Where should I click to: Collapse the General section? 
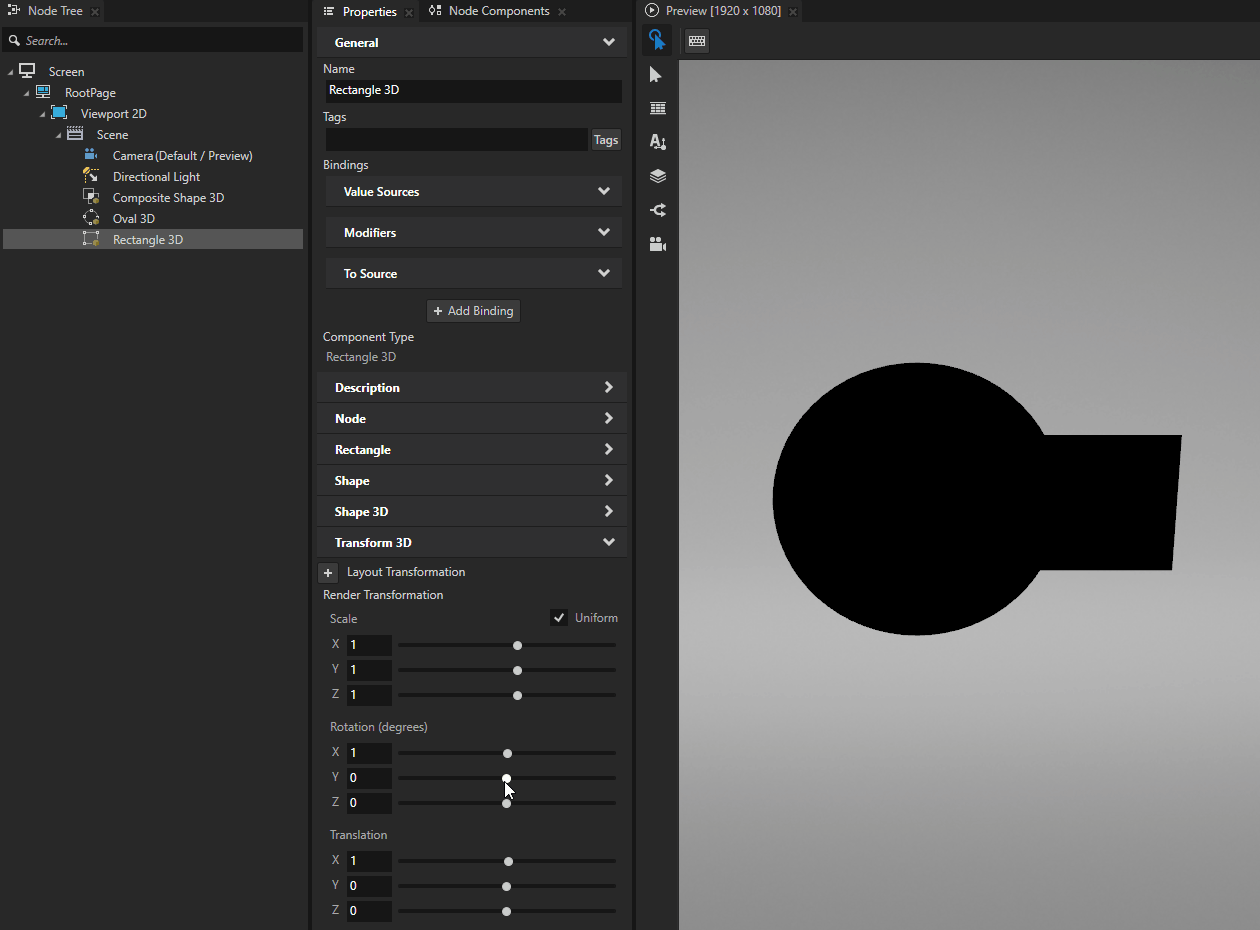coord(608,42)
